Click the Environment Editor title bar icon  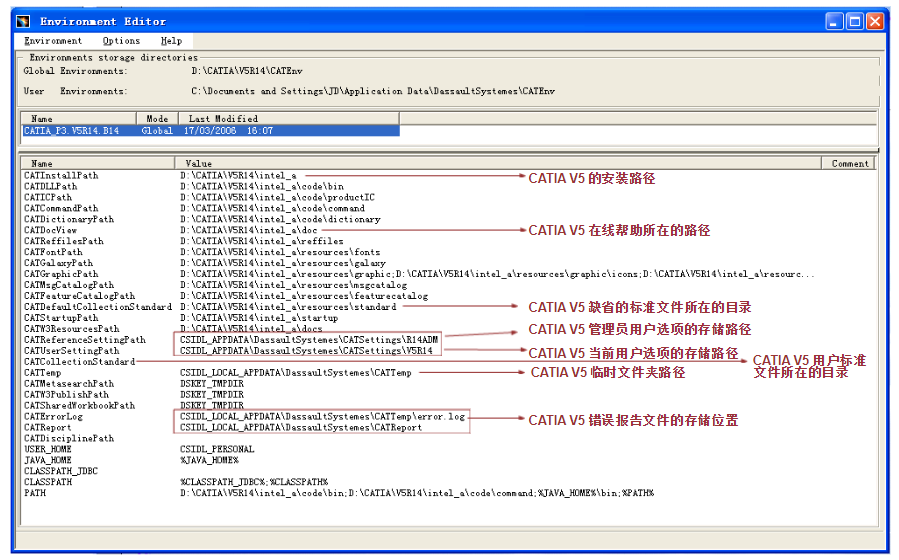click(24, 22)
